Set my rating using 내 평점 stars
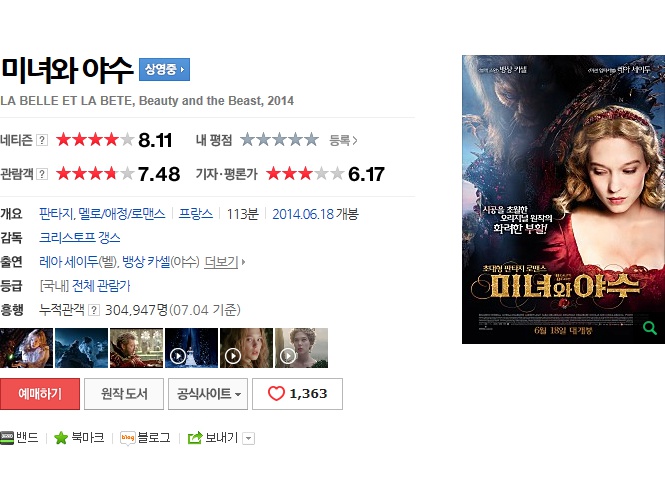The width and height of the screenshot is (665, 496). point(279,139)
